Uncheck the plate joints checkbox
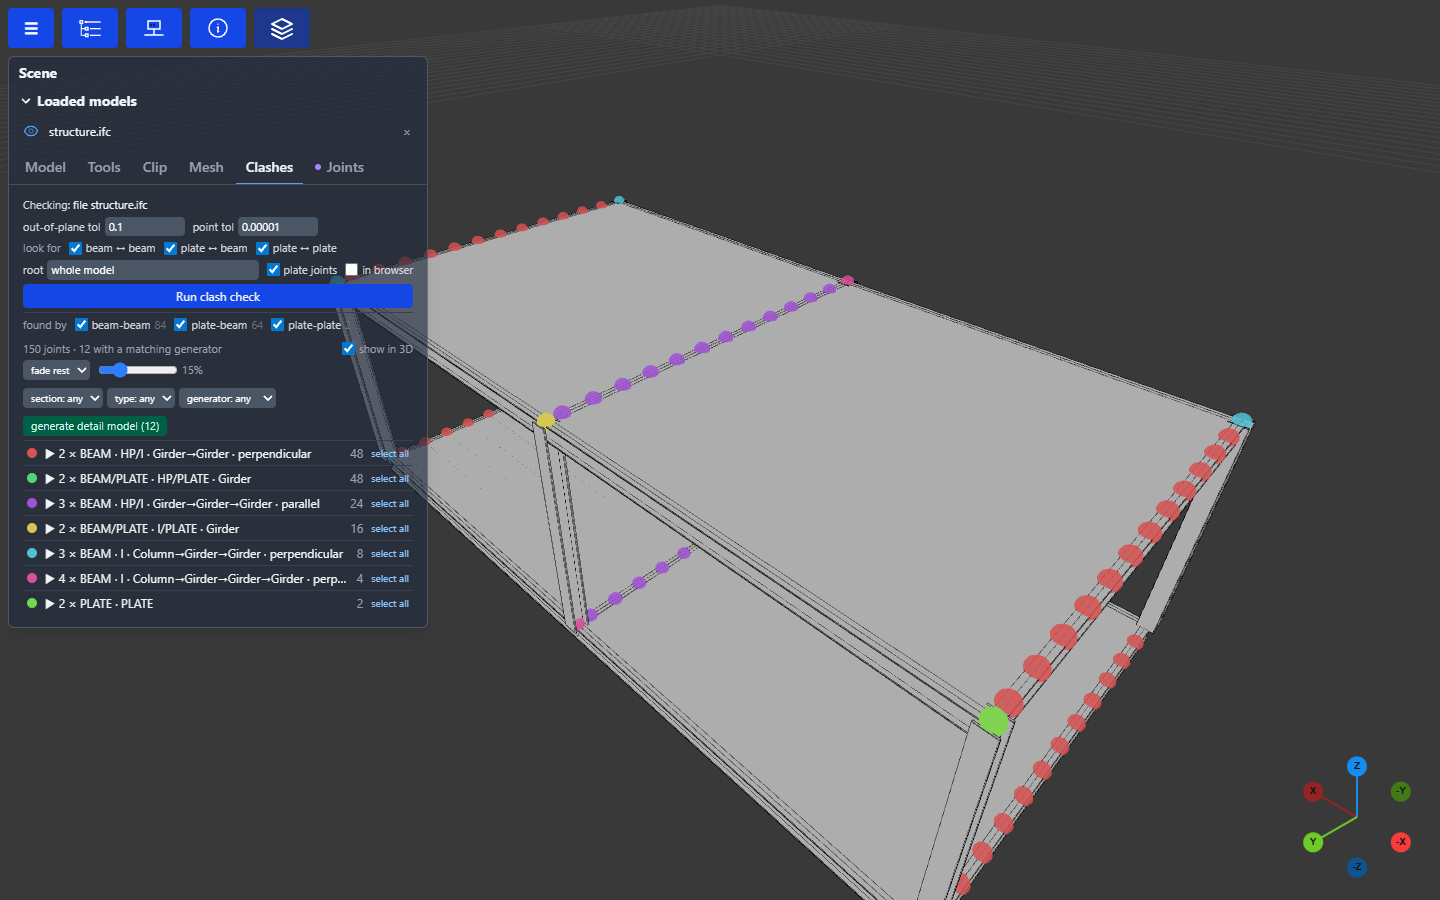 (x=273, y=270)
